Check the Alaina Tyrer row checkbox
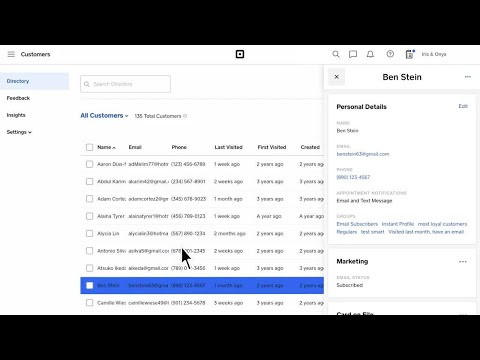 [x=89, y=216]
